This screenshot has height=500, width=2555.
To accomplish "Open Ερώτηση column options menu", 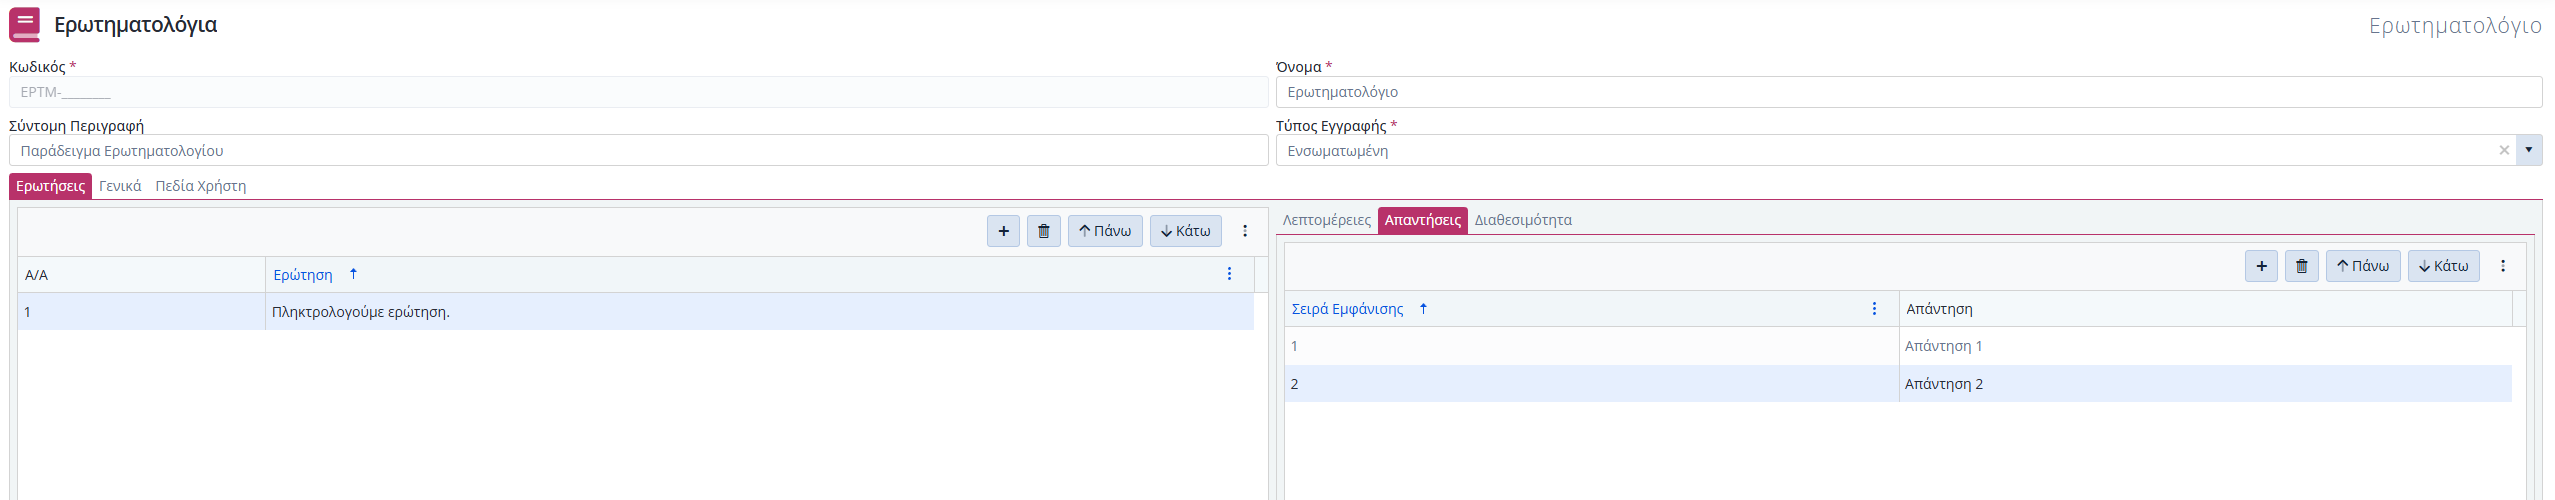I will coord(1229,274).
